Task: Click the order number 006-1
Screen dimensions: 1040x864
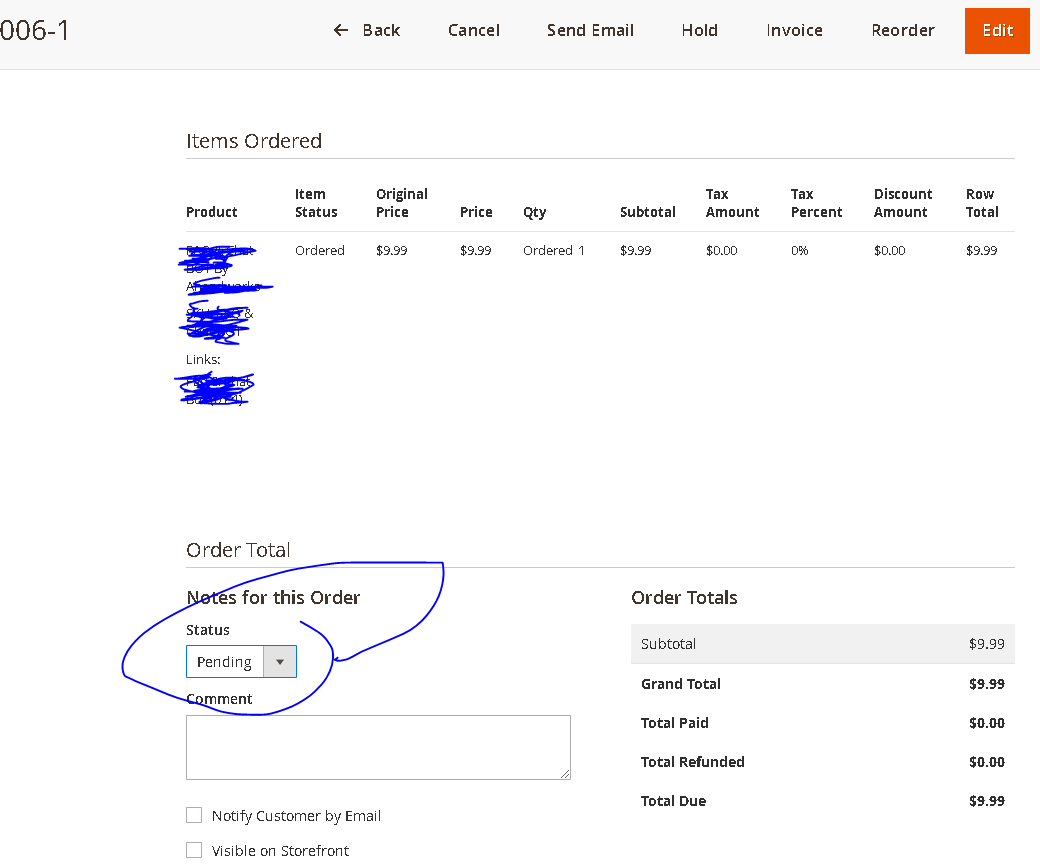Action: 35,30
